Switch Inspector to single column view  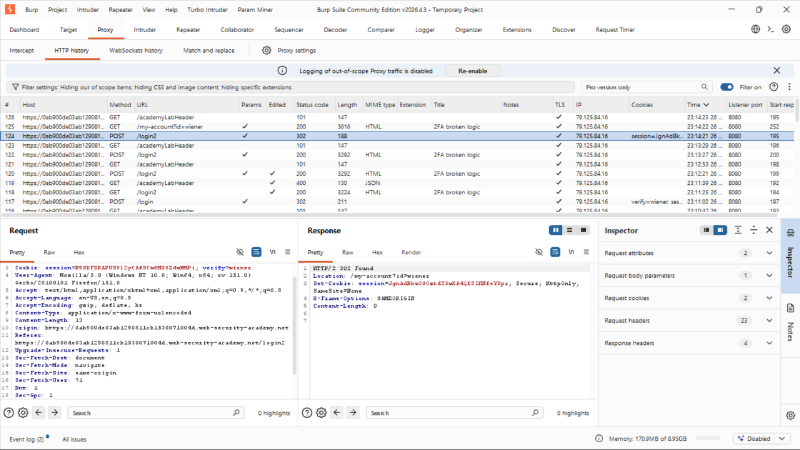point(706,230)
